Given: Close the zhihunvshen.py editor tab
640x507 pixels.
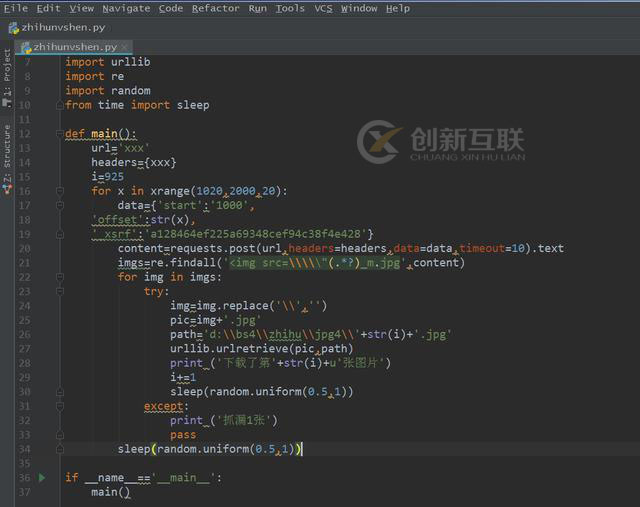Looking at the screenshot, I should coord(124,47).
